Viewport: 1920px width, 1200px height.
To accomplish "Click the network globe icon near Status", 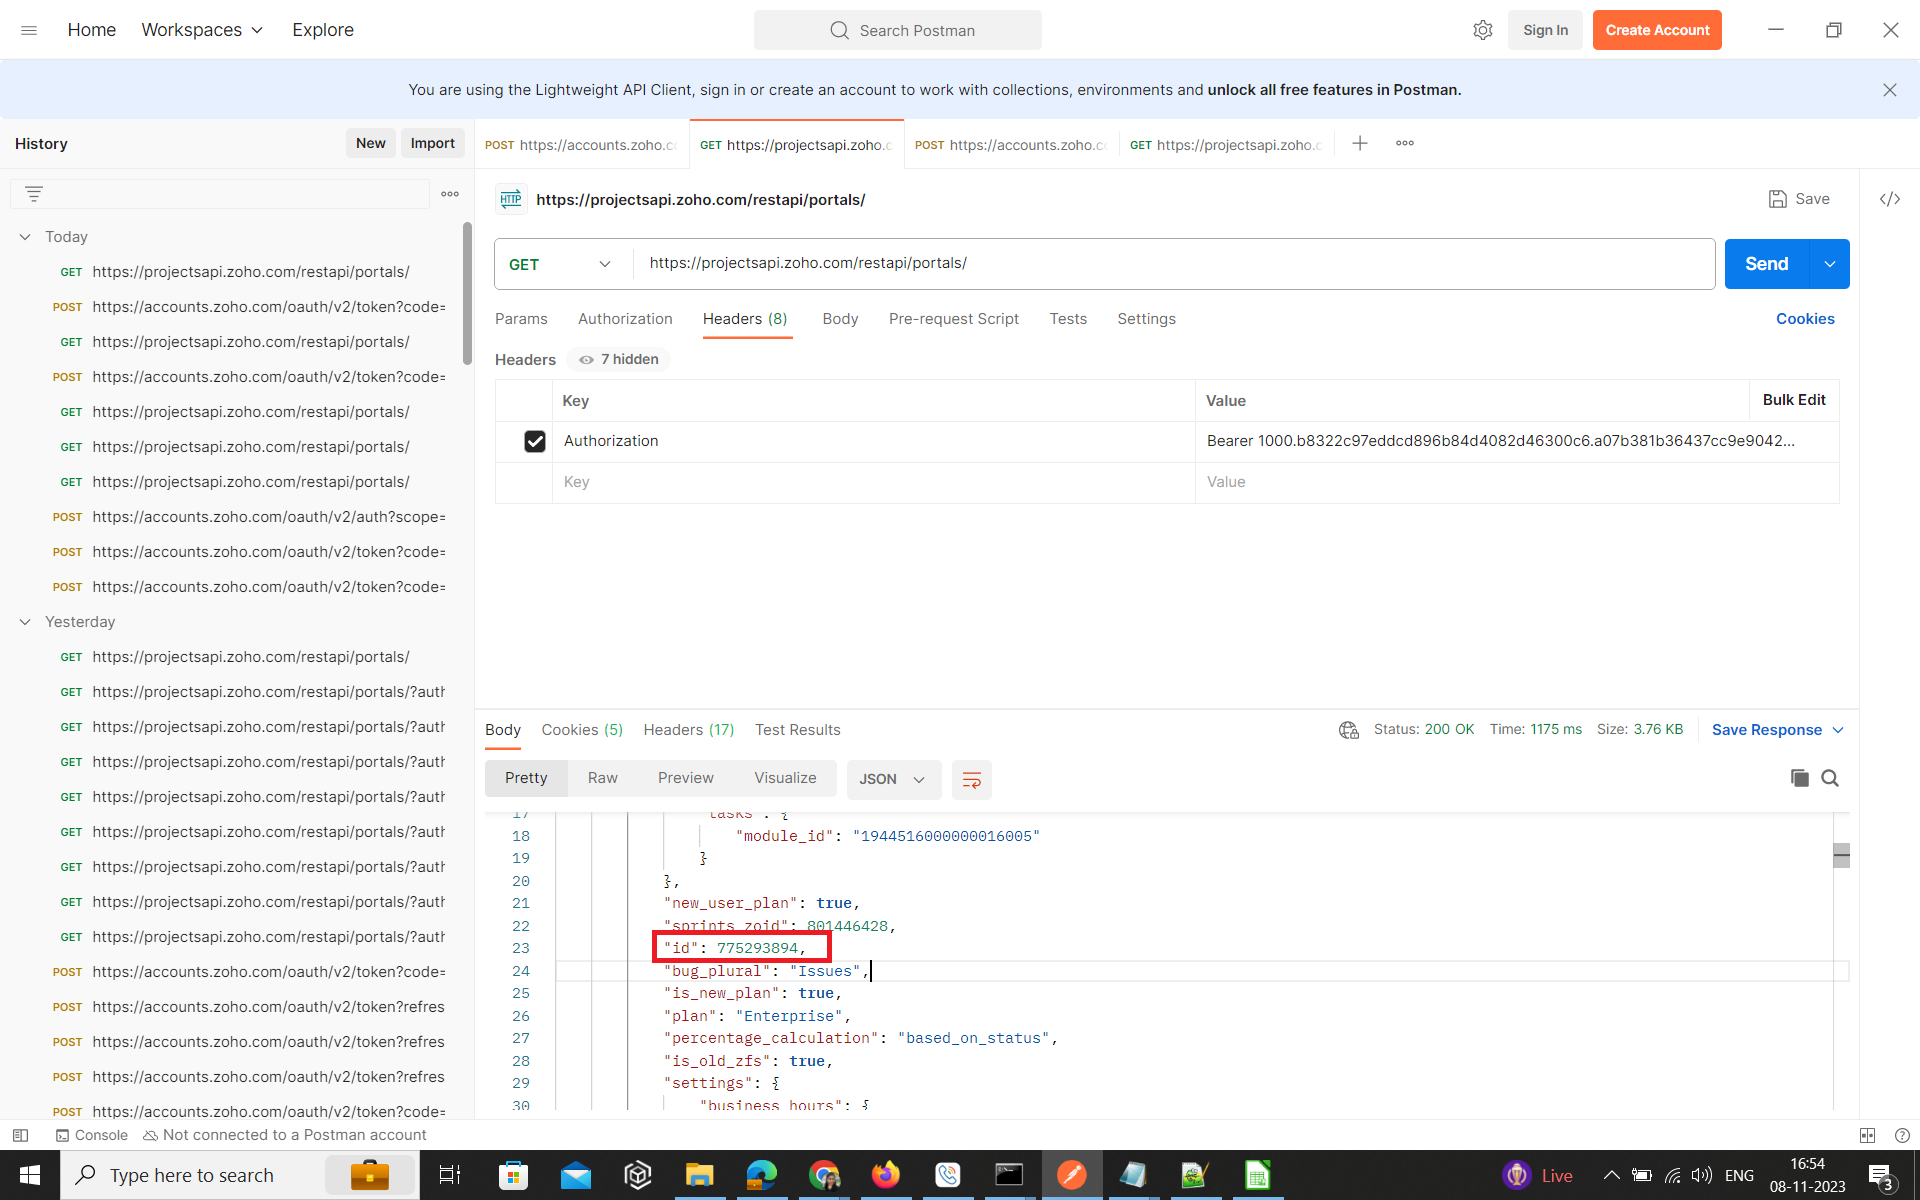I will [1348, 730].
